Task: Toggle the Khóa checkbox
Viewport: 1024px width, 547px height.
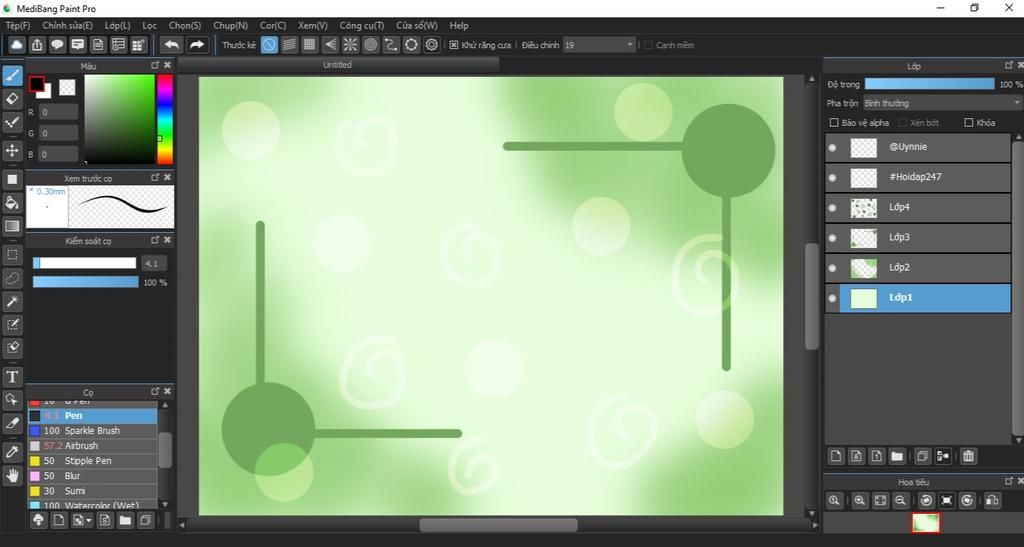Action: click(969, 123)
